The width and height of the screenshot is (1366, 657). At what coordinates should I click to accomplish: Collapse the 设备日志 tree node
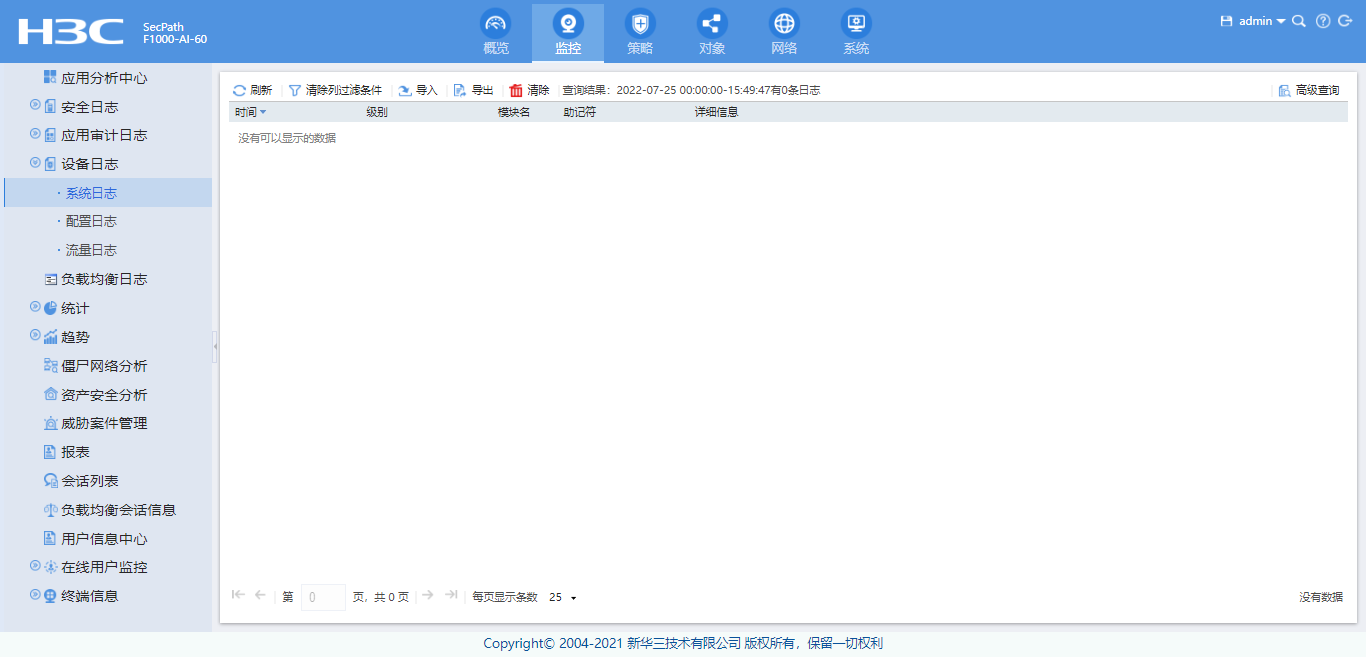[x=35, y=162]
